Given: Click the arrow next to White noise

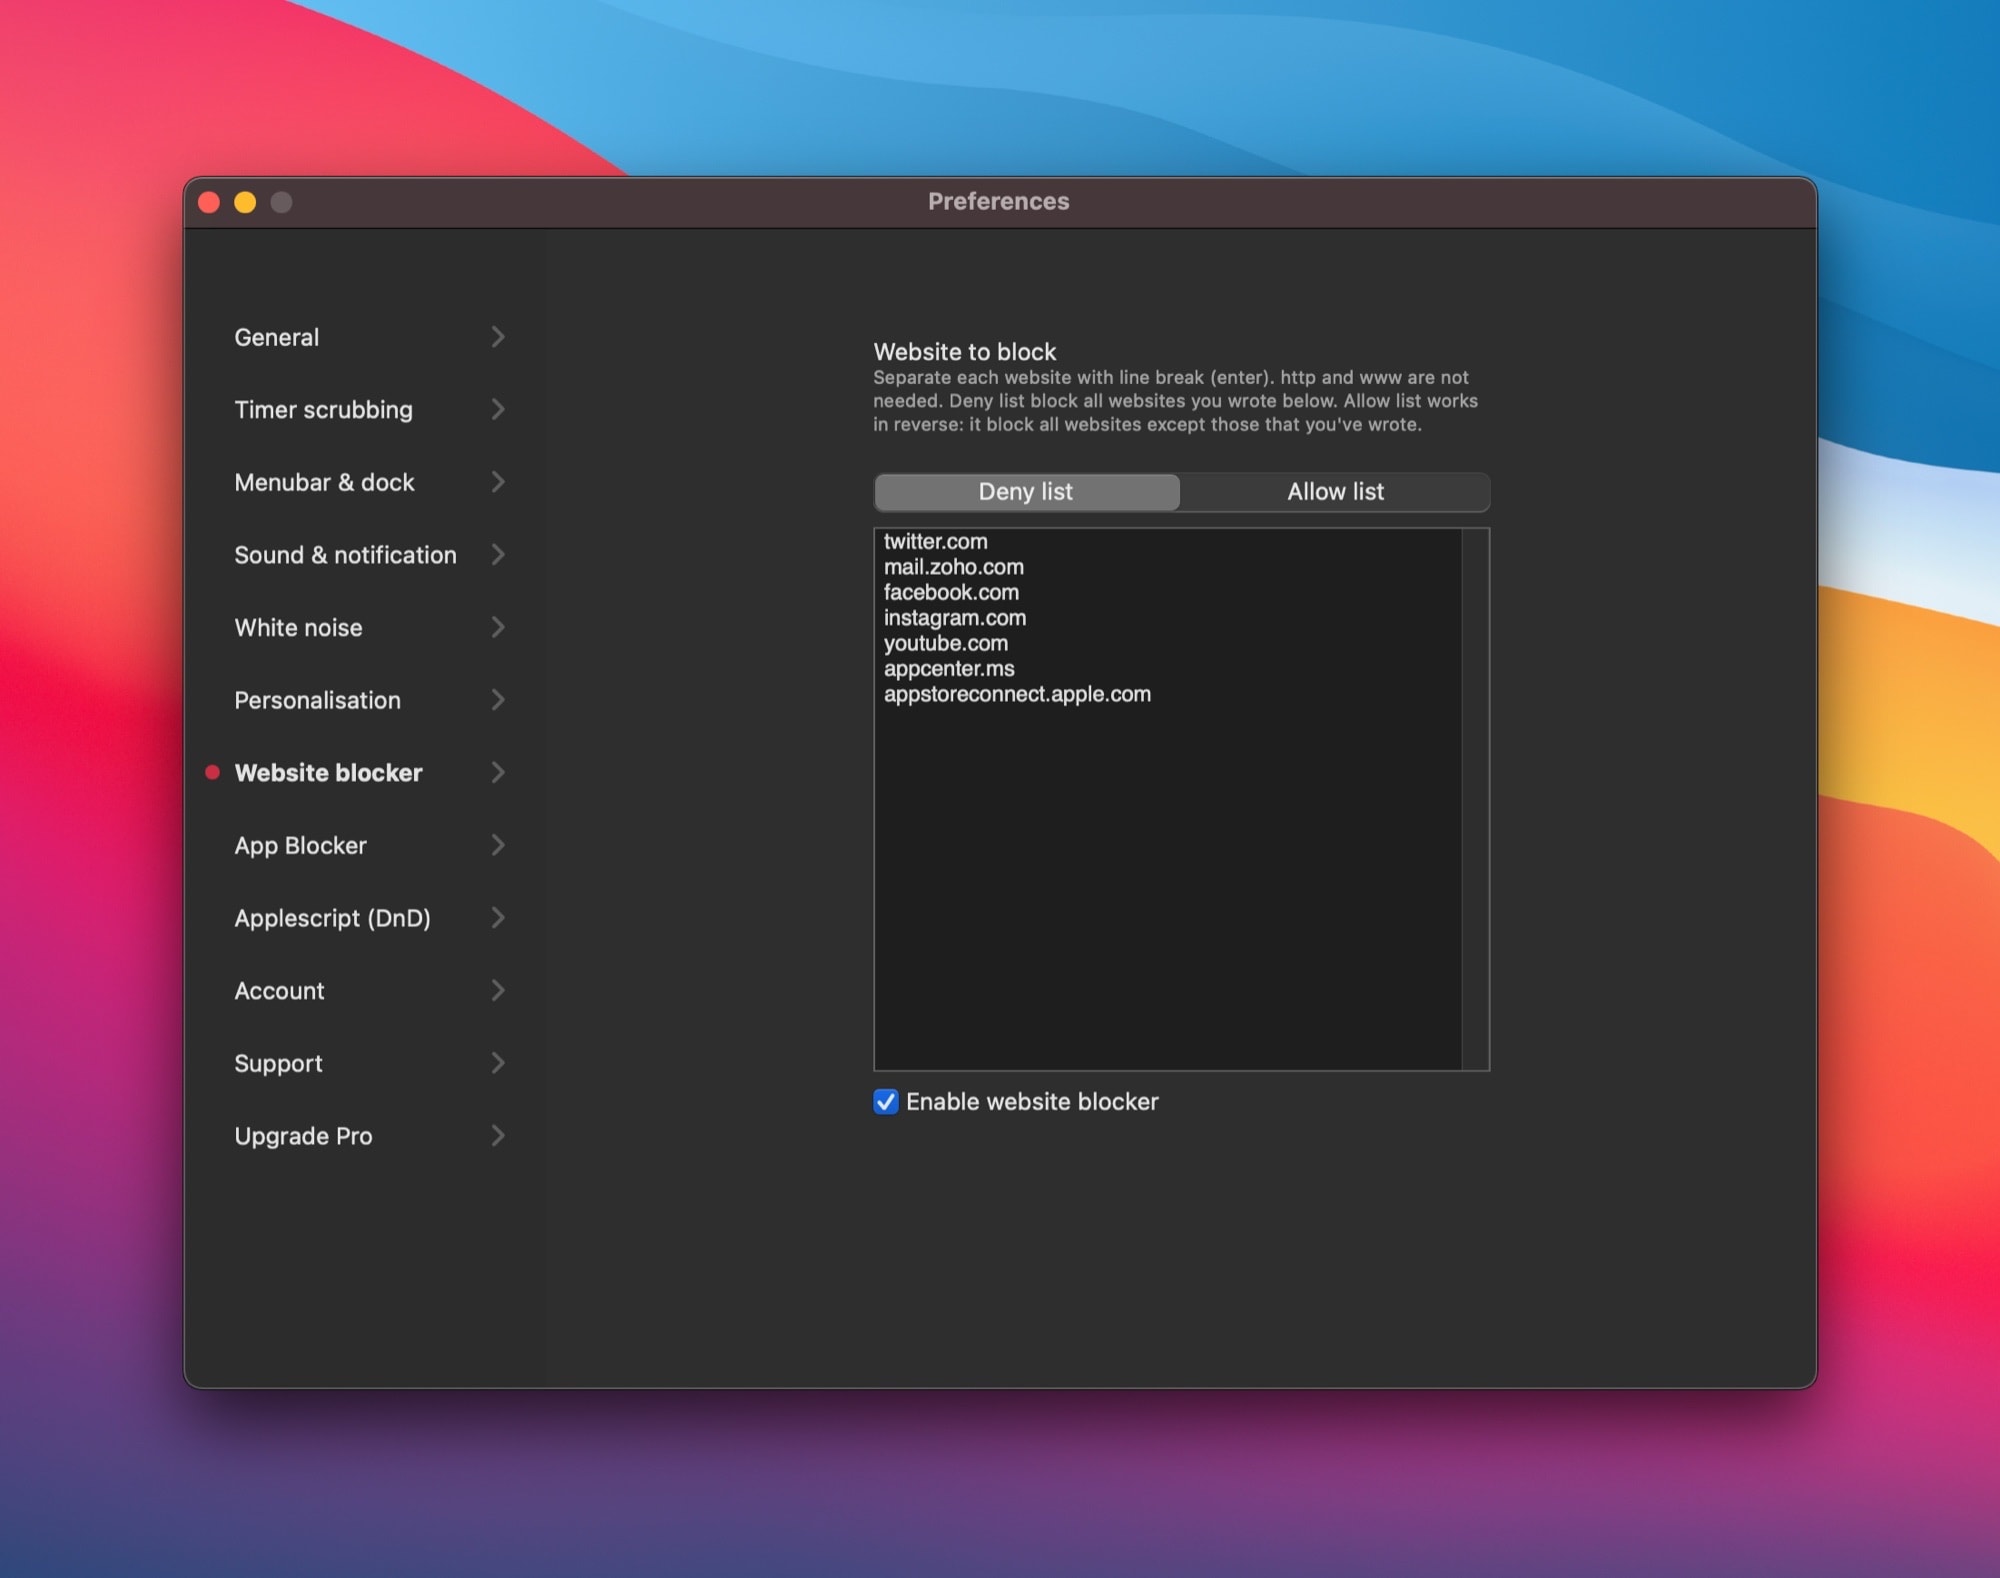Looking at the screenshot, I should [497, 627].
